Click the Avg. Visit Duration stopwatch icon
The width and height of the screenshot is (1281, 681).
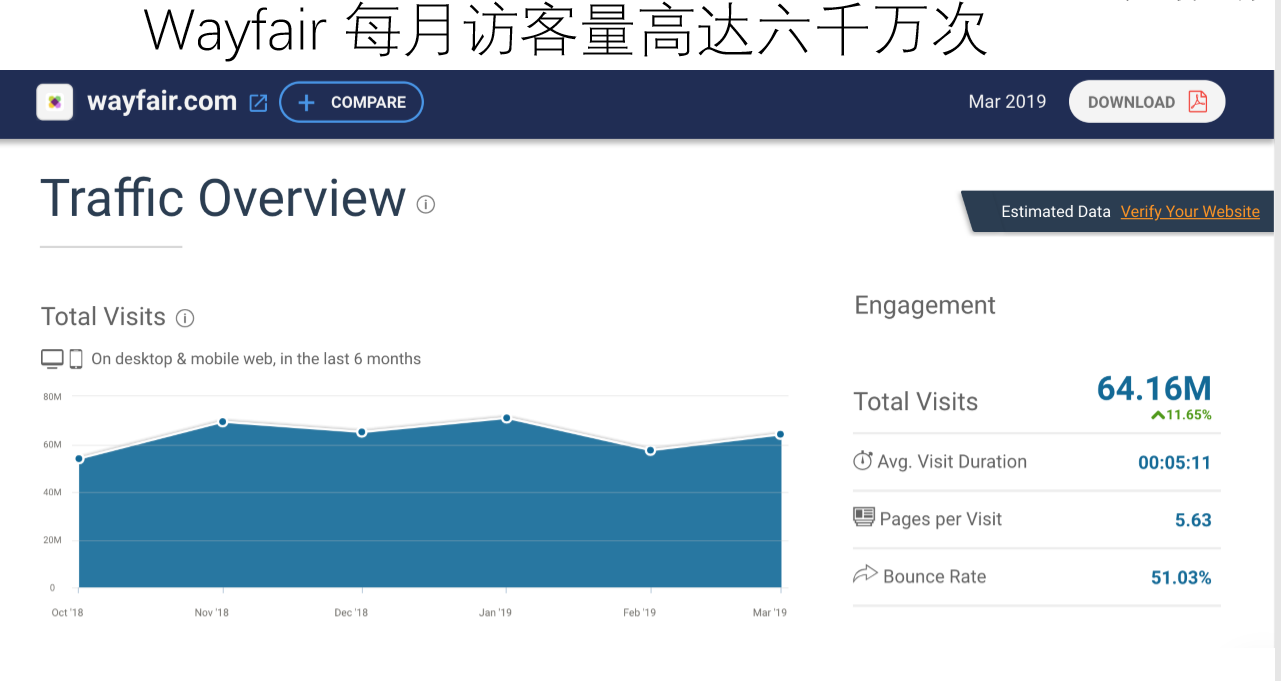863,461
